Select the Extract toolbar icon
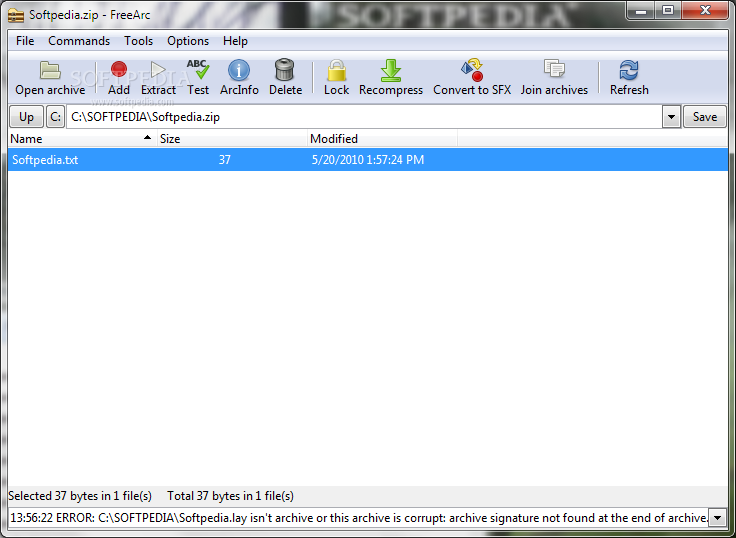 pyautogui.click(x=158, y=69)
